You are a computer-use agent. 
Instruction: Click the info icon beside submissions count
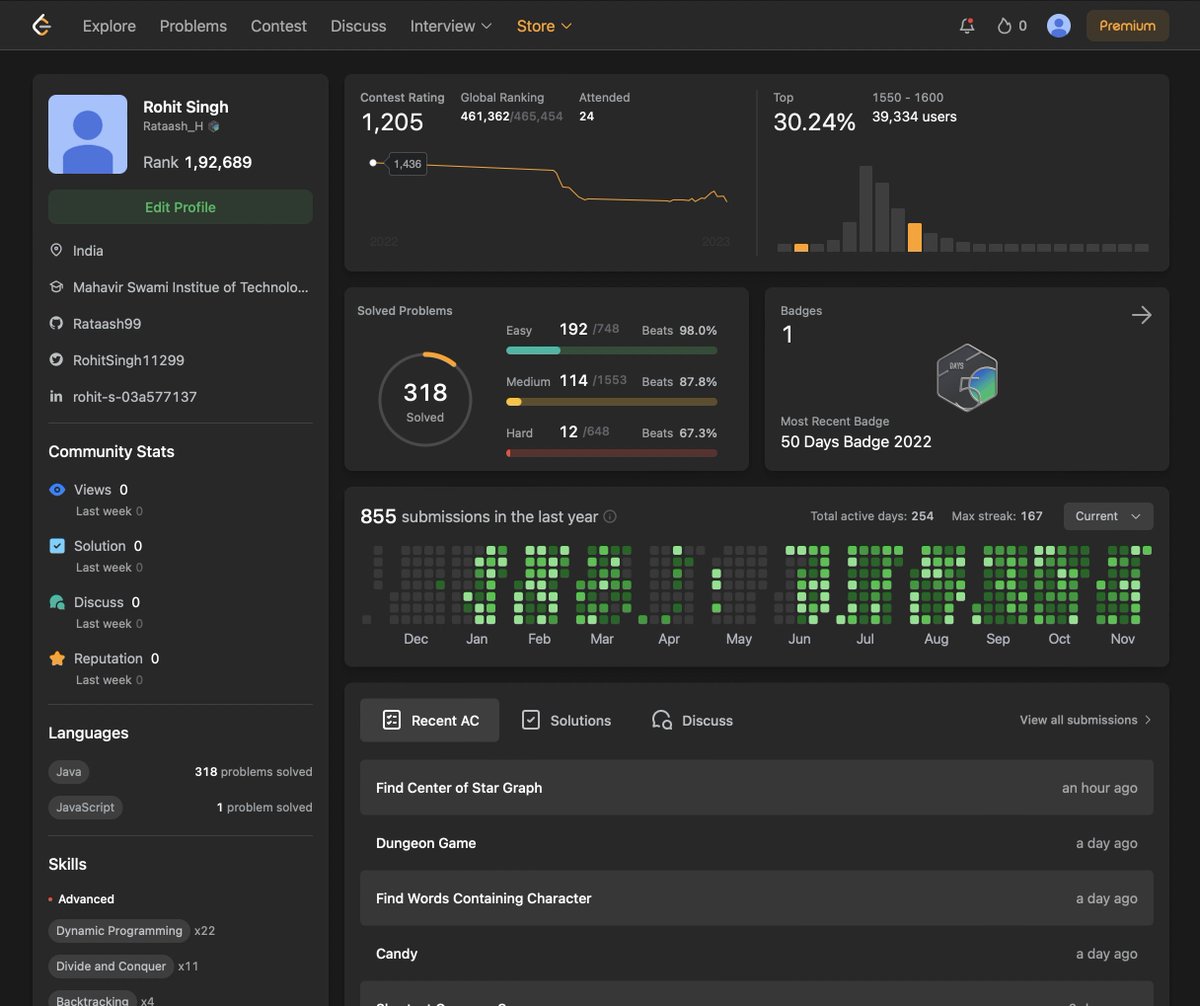(x=608, y=517)
